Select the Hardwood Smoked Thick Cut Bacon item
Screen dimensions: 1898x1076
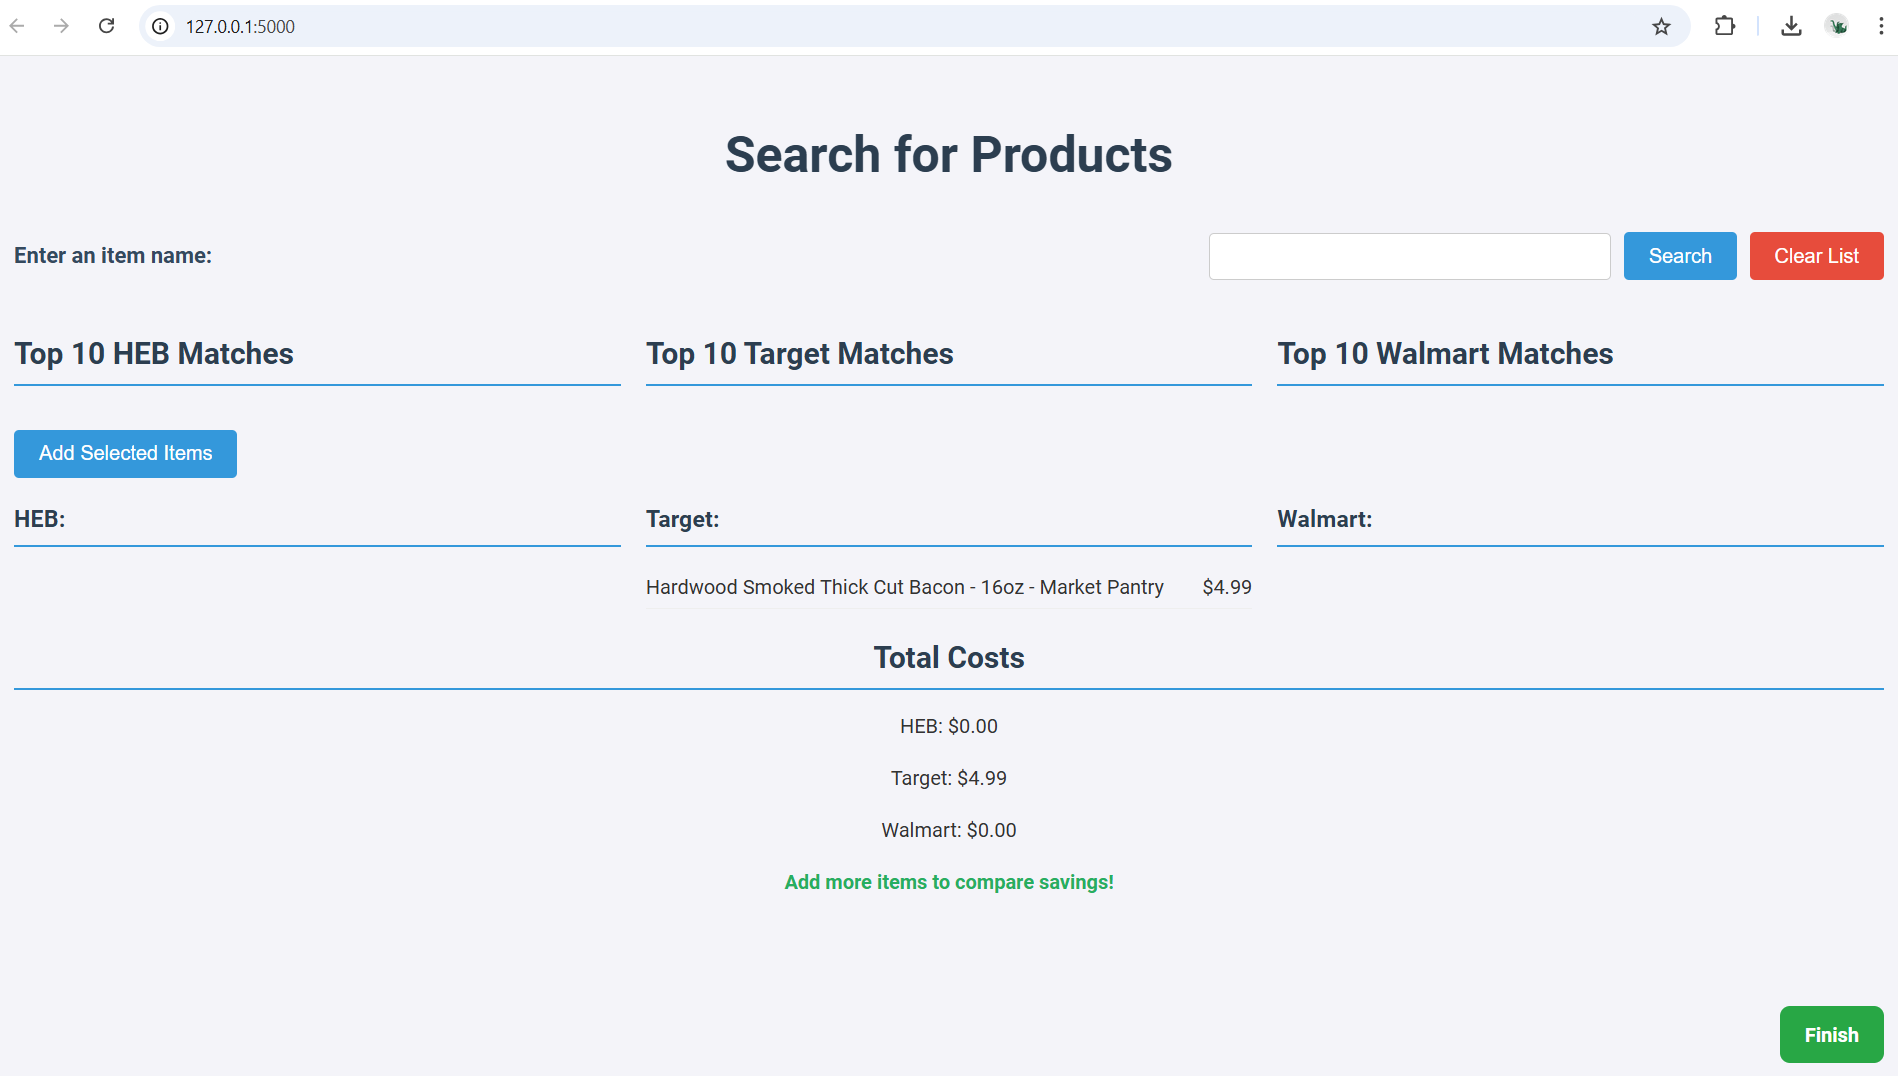point(904,587)
